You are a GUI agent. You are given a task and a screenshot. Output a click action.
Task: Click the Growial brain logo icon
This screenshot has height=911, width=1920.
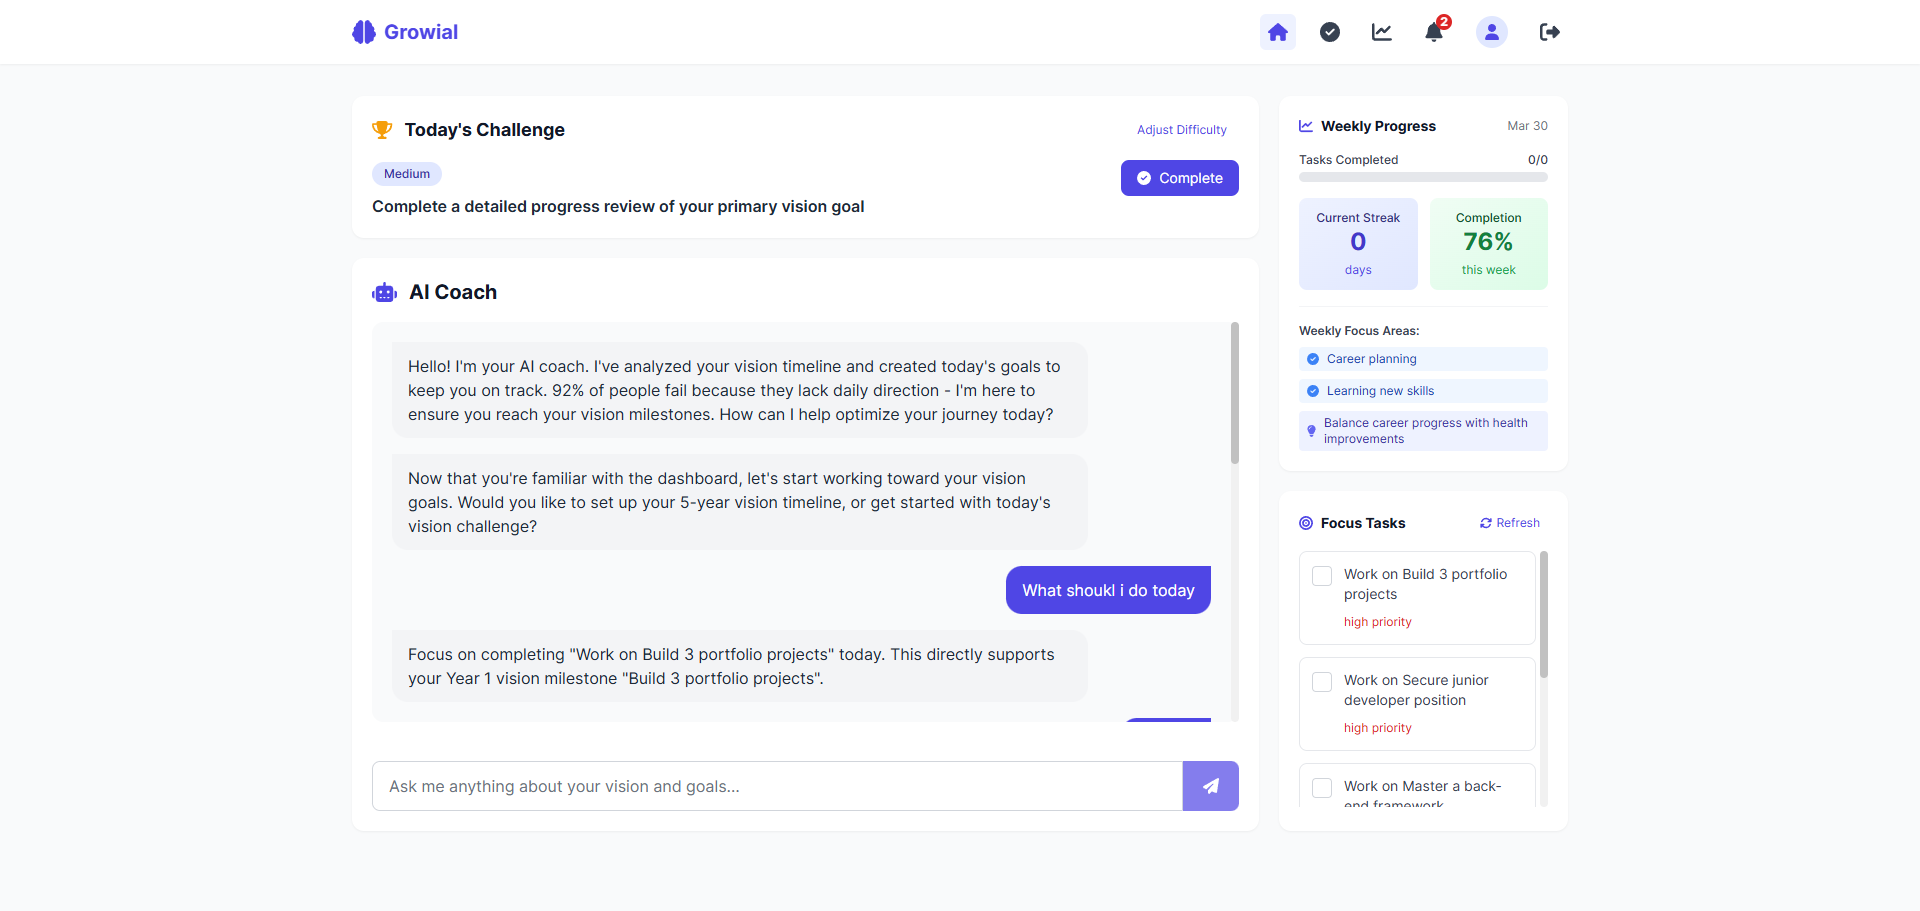click(364, 32)
